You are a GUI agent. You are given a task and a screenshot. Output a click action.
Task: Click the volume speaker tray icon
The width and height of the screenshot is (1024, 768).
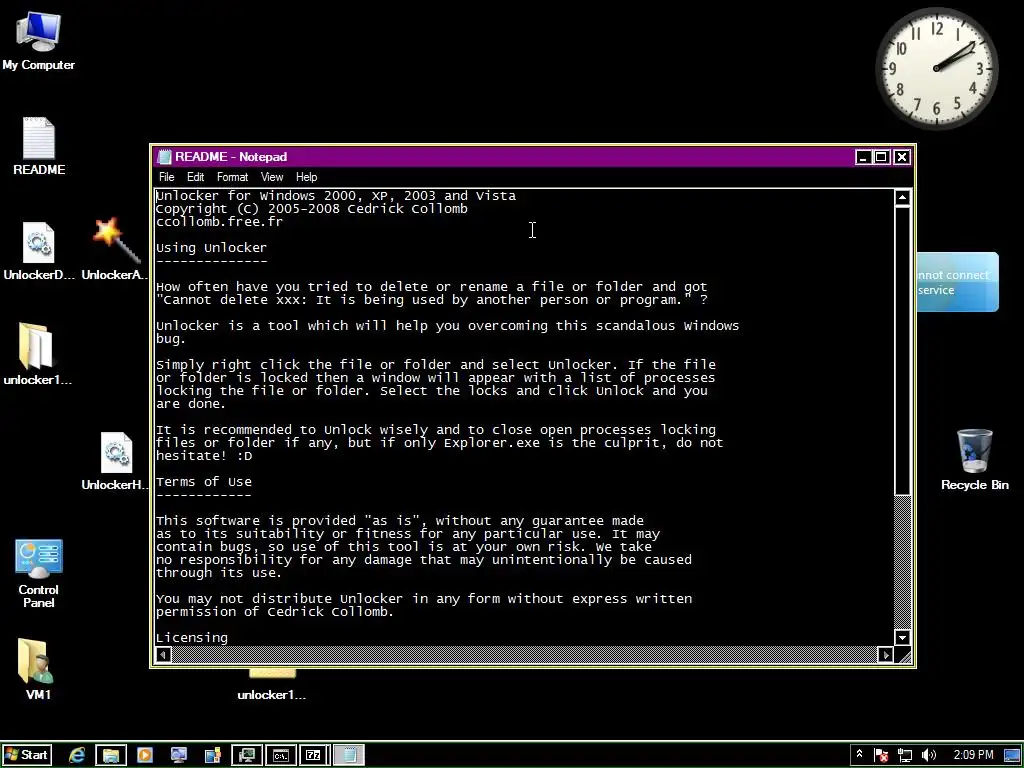pos(929,755)
